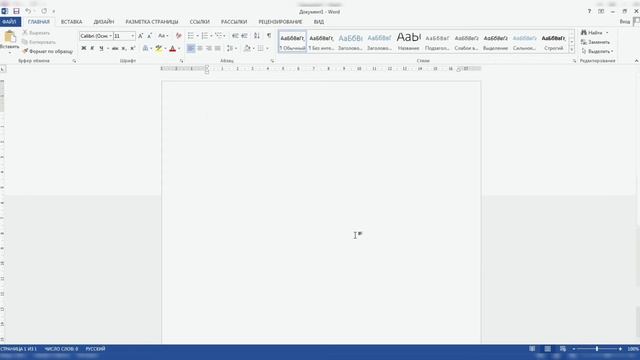Image resolution: width=640 pixels, height=360 pixels.
Task: Click the Save icon in quick access toolbar
Action: click(x=16, y=11)
